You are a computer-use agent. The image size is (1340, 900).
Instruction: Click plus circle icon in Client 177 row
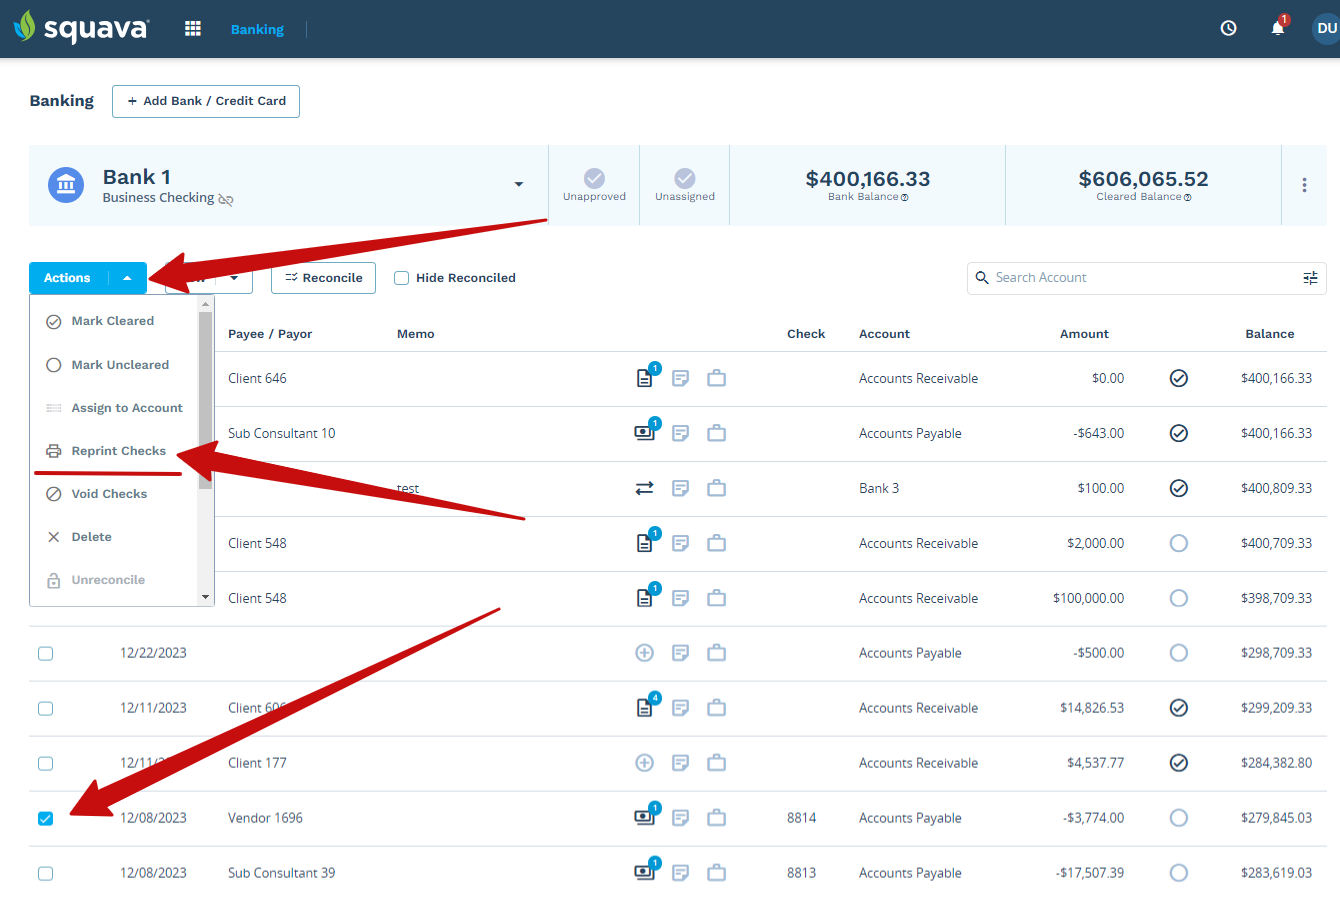(x=644, y=763)
